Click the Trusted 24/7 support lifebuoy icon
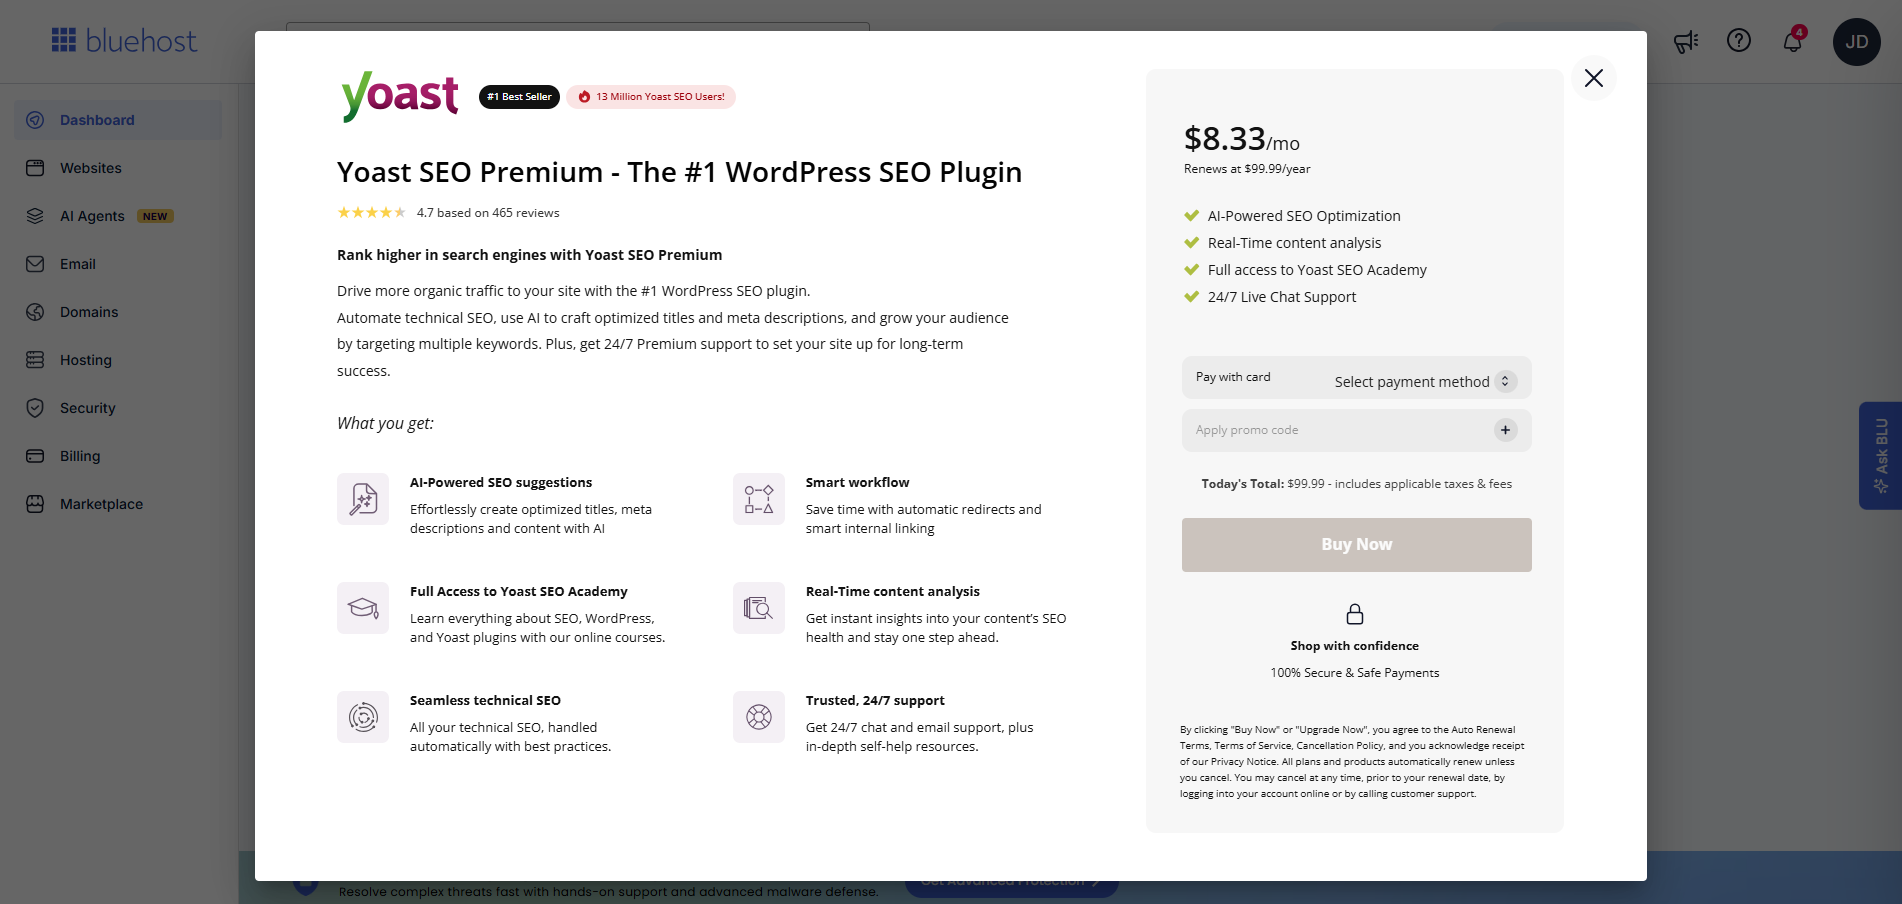 [759, 717]
